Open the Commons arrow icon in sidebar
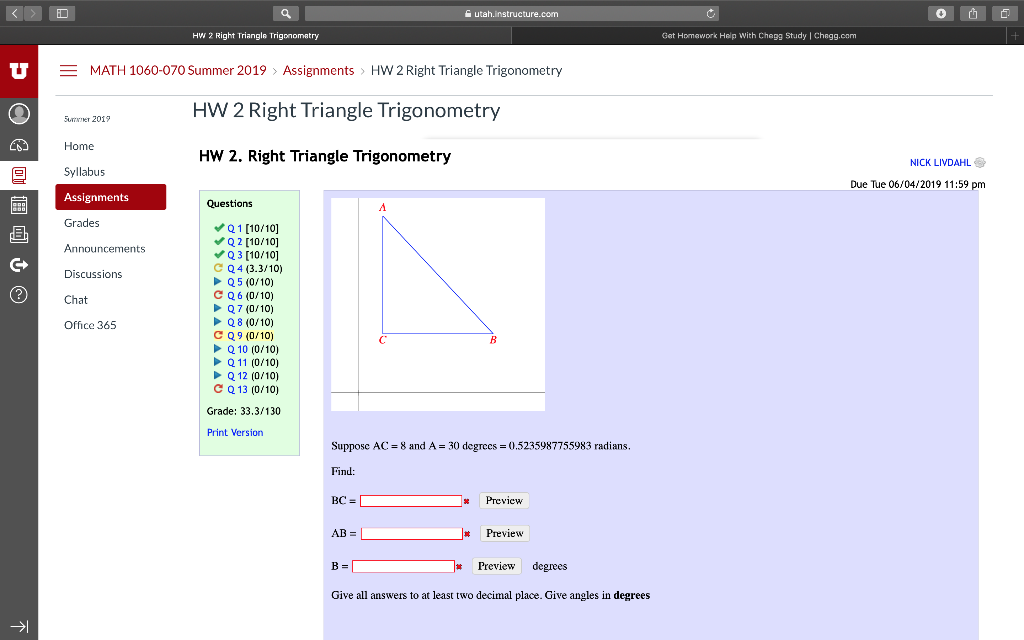Screen dimensions: 1024x640 pyautogui.click(x=18, y=266)
